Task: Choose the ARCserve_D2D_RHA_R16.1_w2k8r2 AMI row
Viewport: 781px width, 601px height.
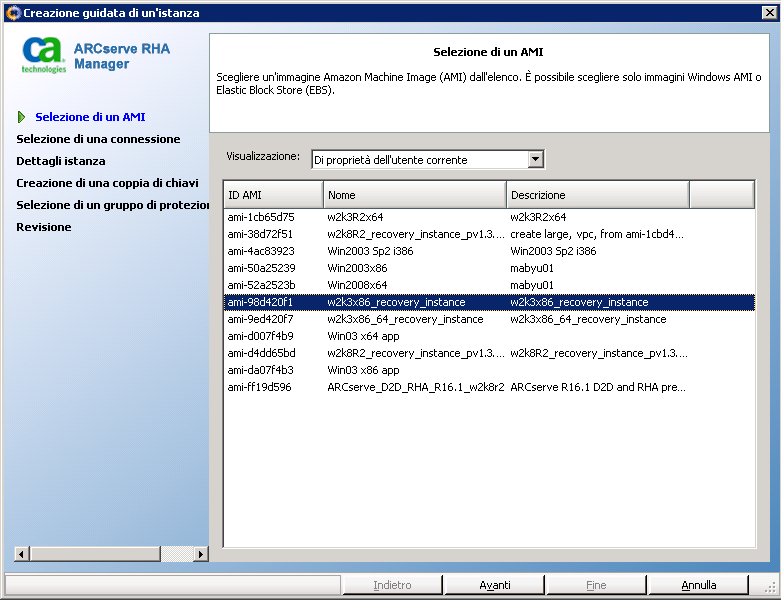Action: click(415, 387)
